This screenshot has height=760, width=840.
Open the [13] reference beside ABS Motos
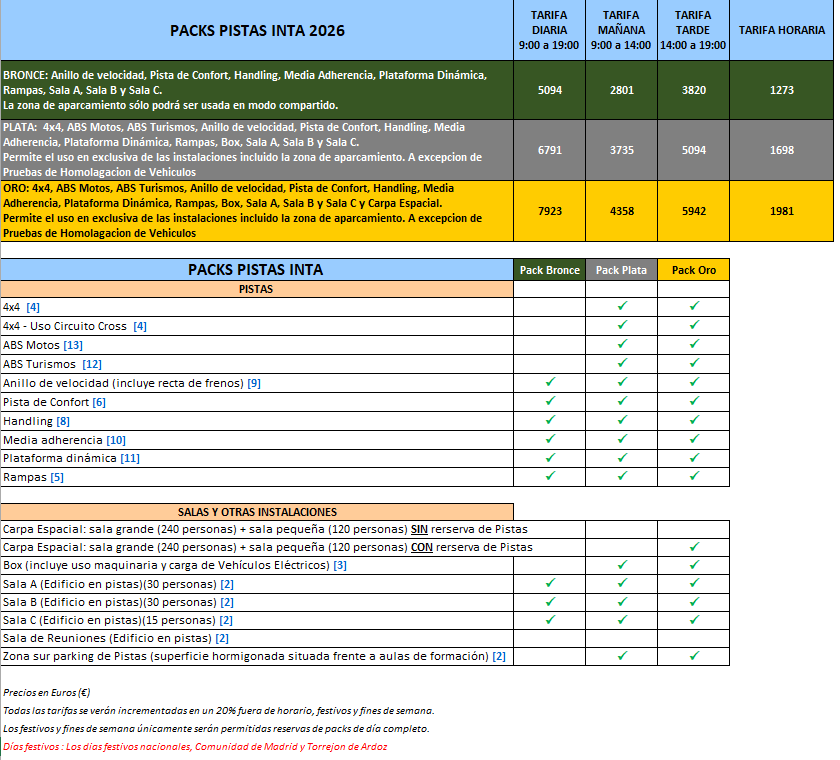pos(73,345)
